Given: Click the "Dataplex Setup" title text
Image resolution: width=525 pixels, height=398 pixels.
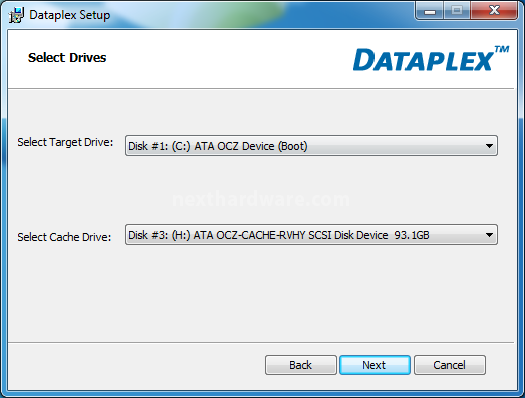Looking at the screenshot, I should 70,15.
